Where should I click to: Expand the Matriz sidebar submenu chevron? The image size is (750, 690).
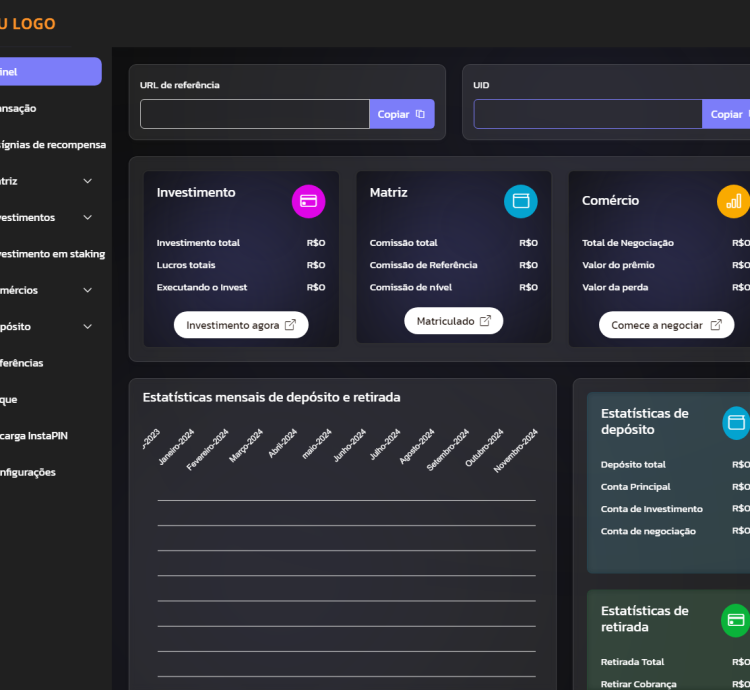88,181
